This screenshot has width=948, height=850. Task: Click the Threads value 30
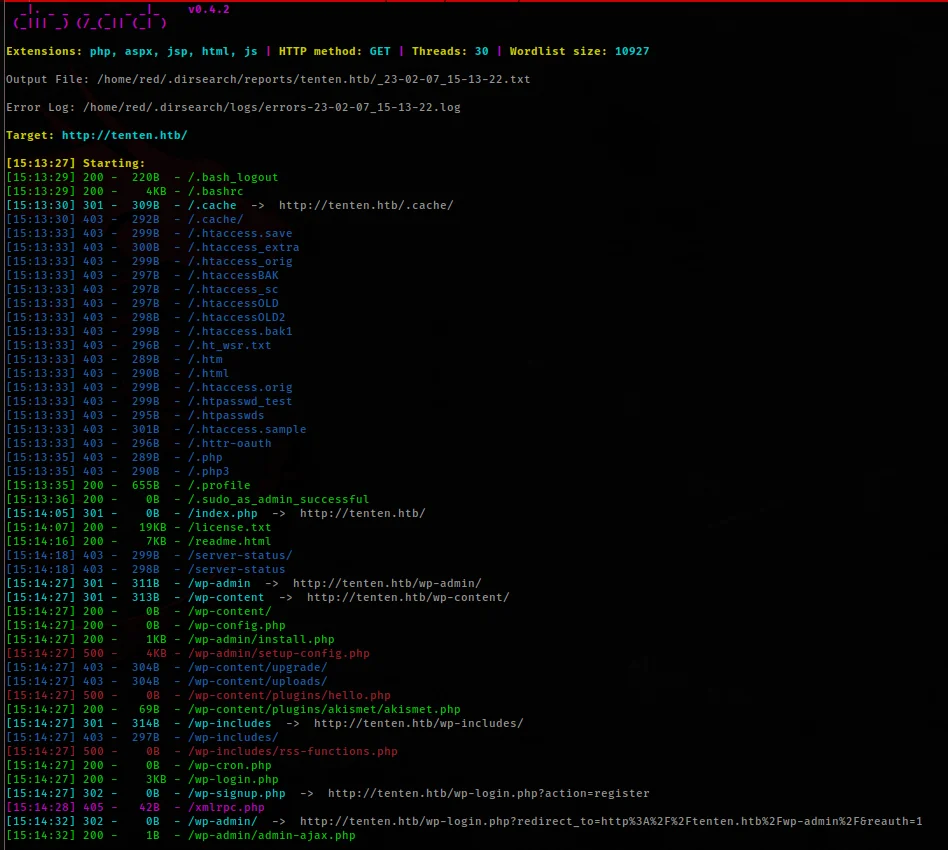(x=481, y=51)
